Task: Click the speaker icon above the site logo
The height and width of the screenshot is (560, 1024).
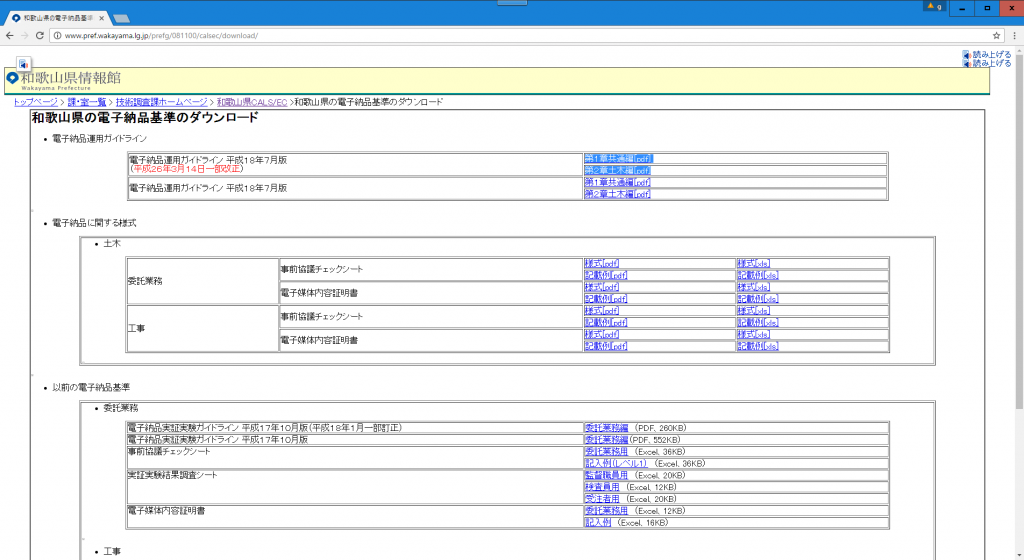Action: tap(22, 63)
